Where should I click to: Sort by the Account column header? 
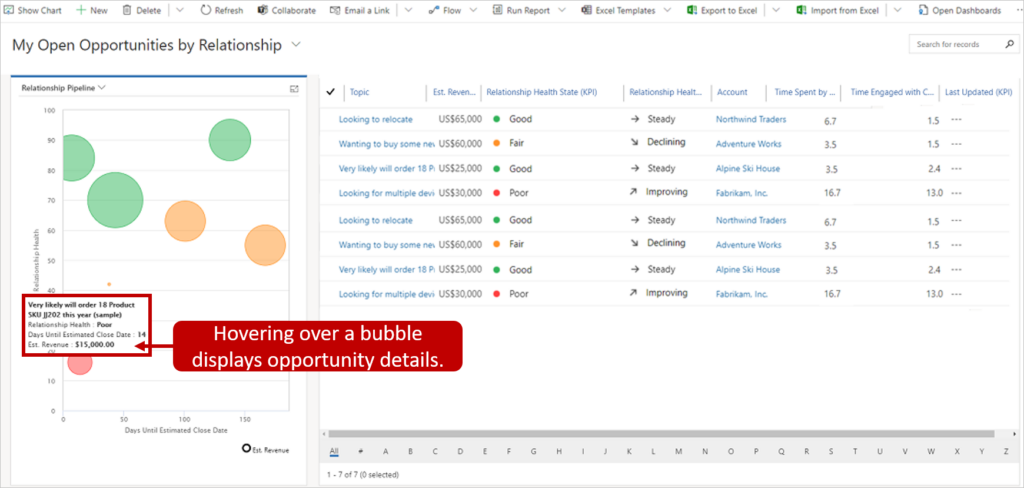click(732, 92)
